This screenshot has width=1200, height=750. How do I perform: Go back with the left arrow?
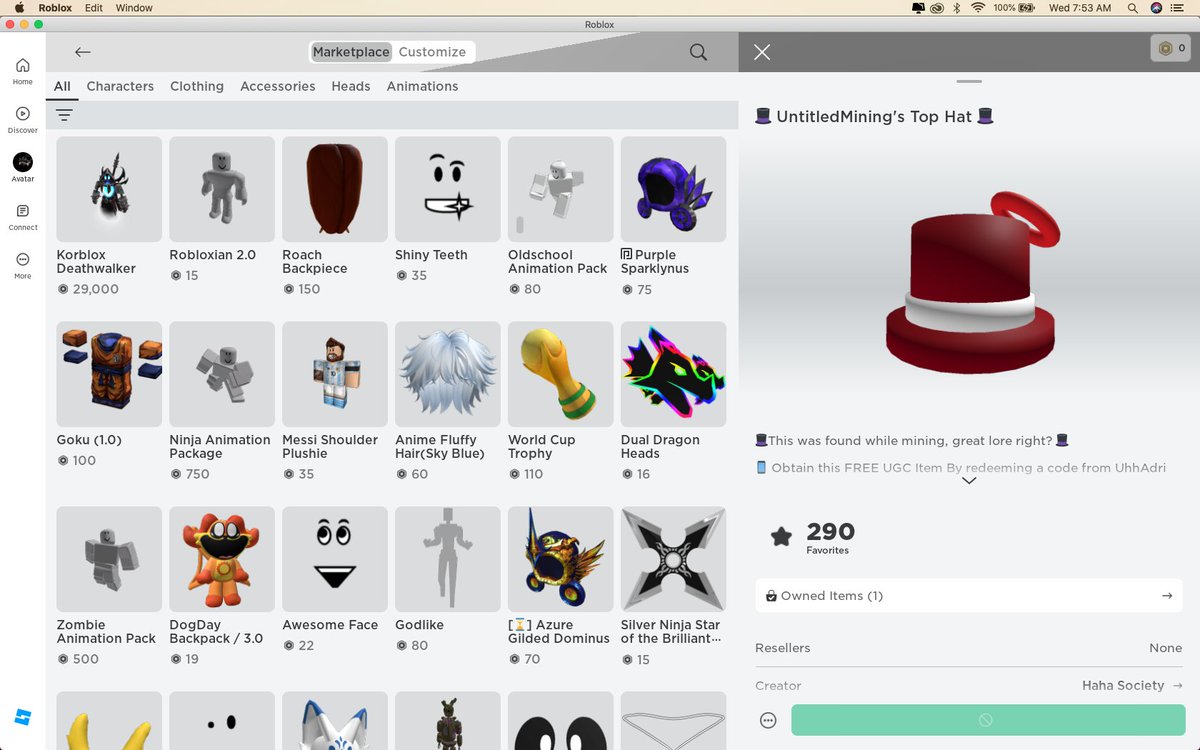tap(83, 52)
